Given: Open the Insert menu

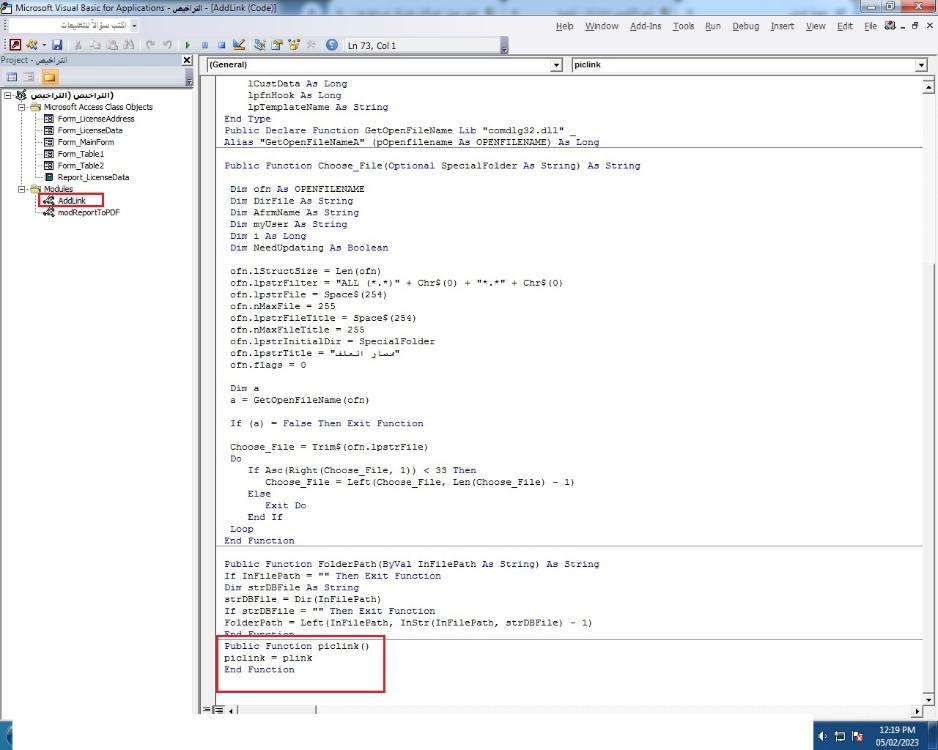Looking at the screenshot, I should click(x=782, y=26).
